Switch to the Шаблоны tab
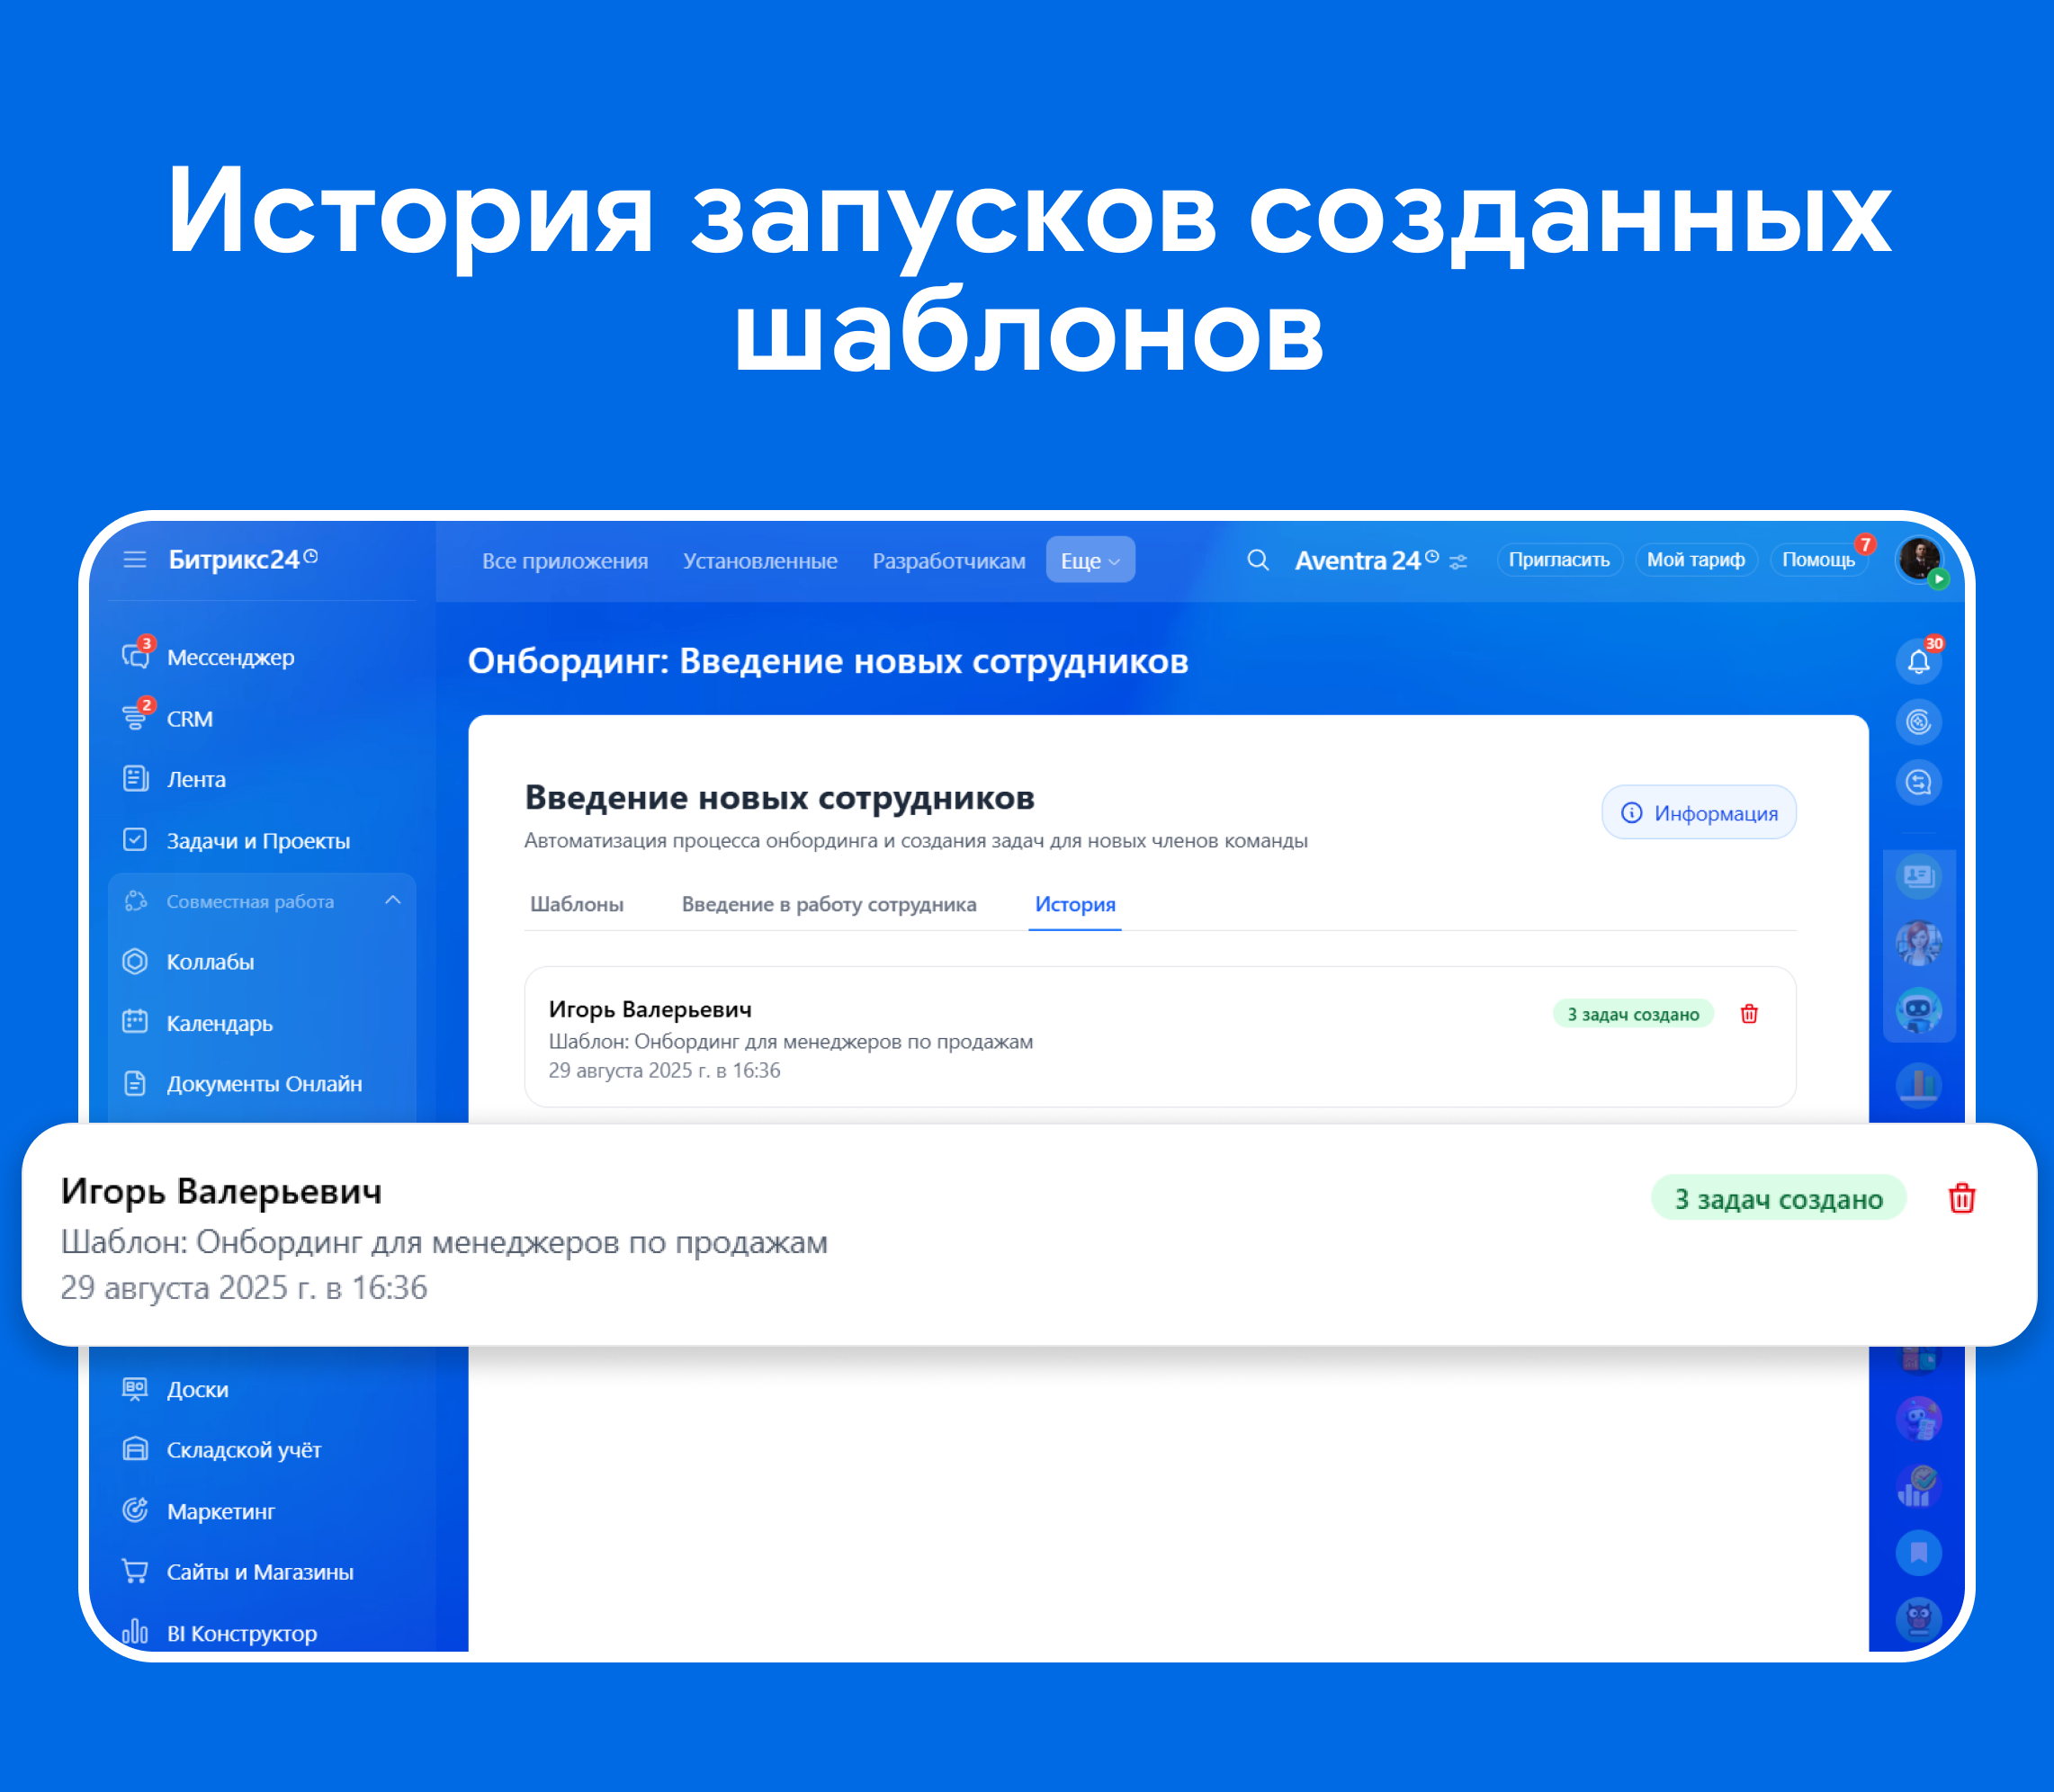This screenshot has height=1792, width=2054. [576, 904]
